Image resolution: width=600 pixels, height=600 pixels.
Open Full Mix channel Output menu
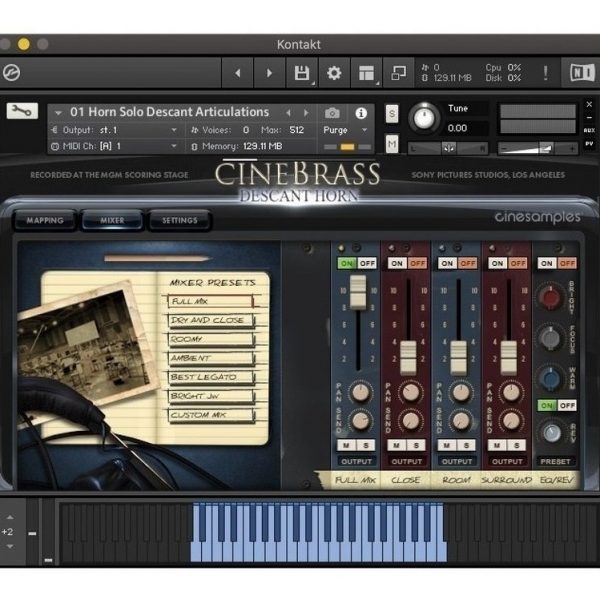click(357, 461)
